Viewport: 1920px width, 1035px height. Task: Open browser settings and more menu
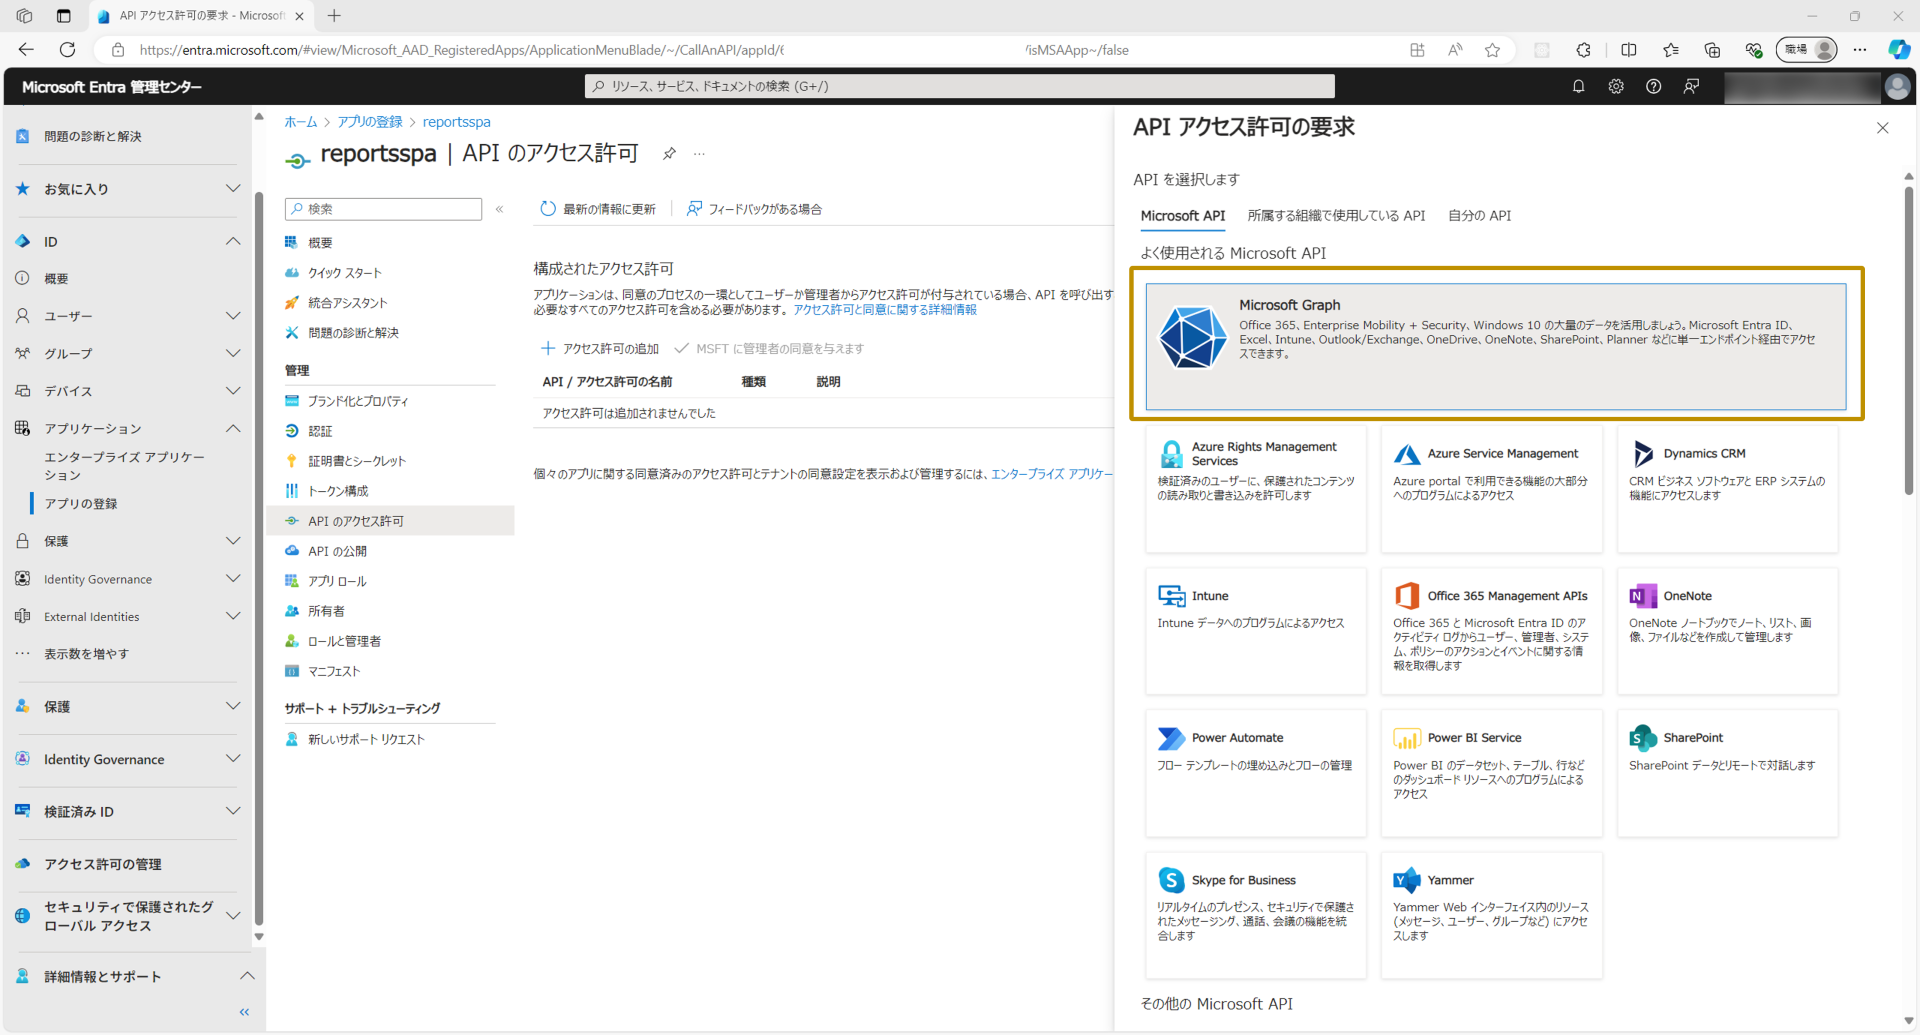point(1859,50)
